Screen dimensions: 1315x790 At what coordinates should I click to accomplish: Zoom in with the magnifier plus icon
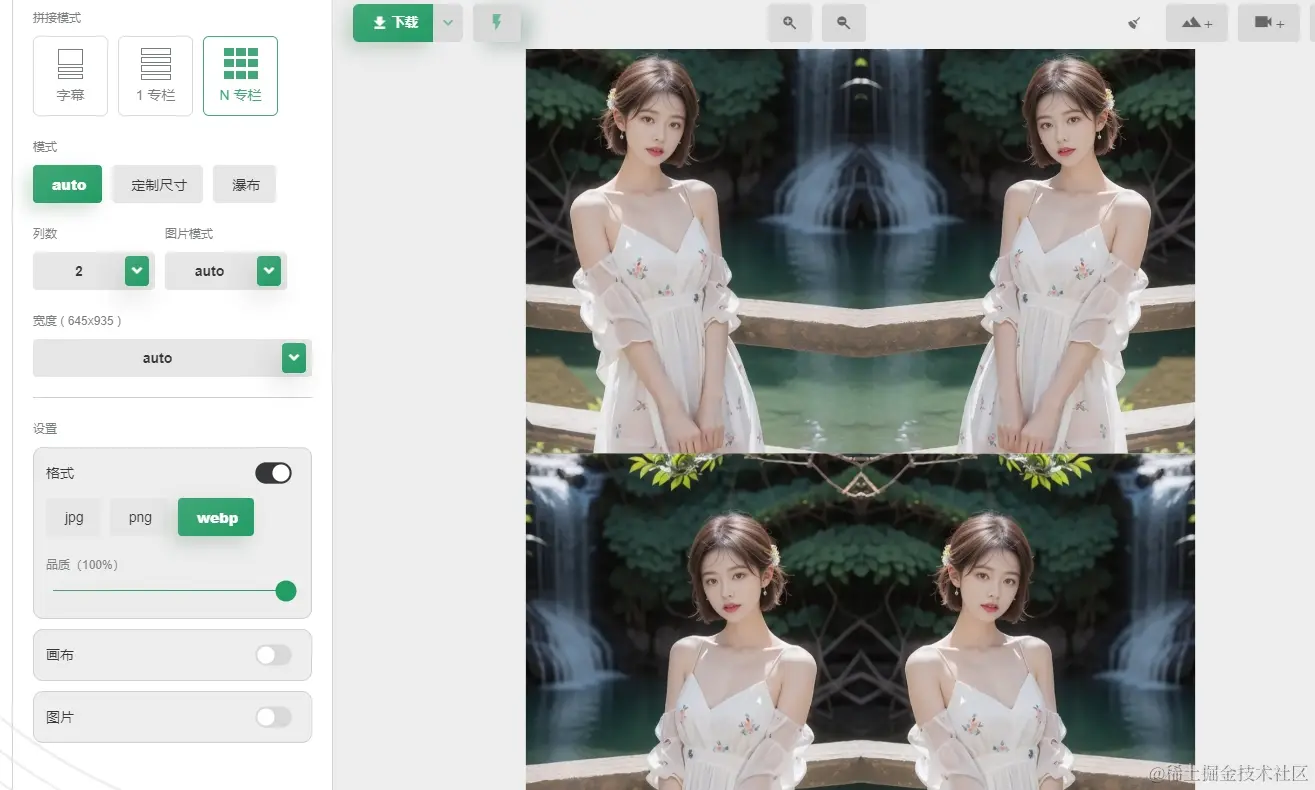point(790,22)
